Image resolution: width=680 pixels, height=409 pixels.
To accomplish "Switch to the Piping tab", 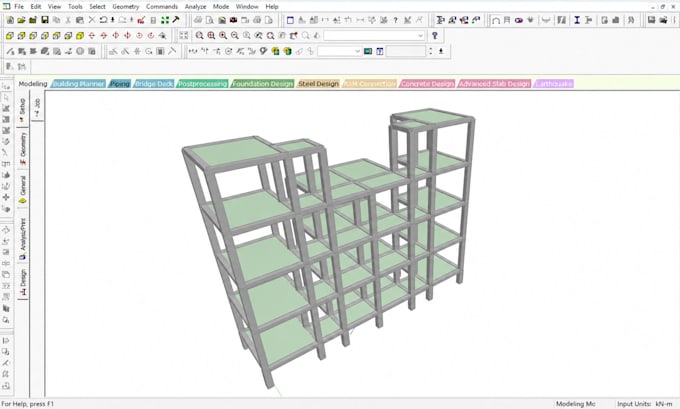I will point(119,84).
